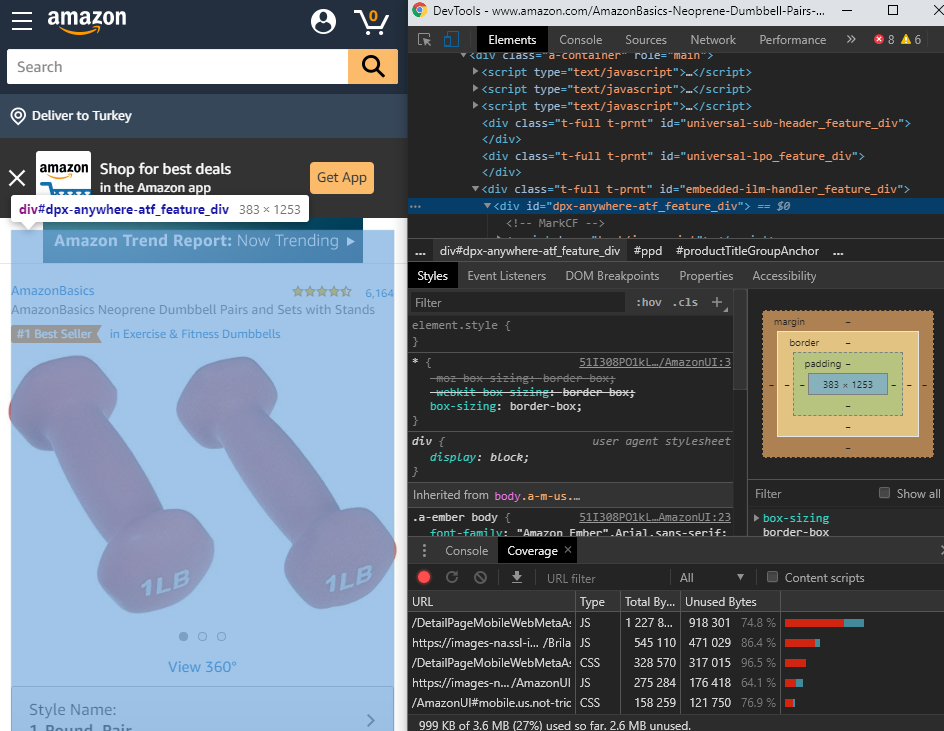Open the Amazon hamburger menu

pos(22,20)
